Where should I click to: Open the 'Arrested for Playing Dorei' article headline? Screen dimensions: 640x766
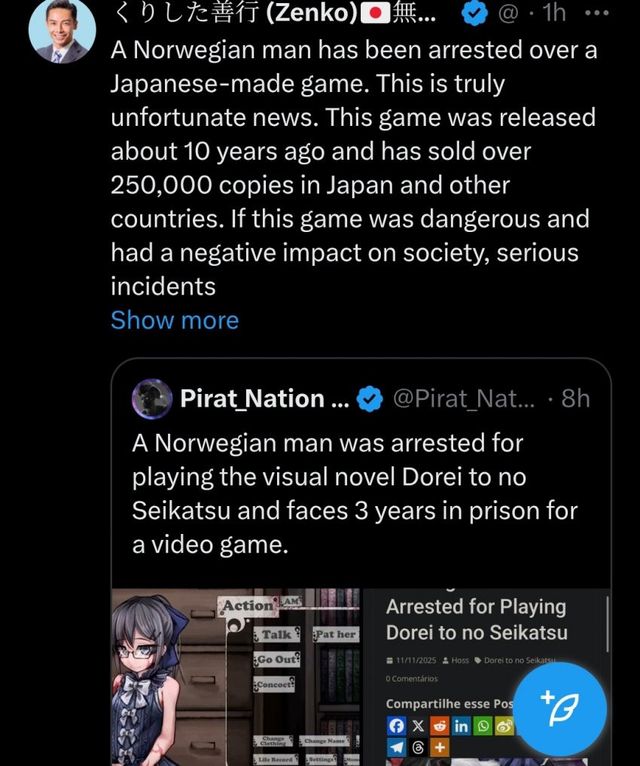click(476, 619)
